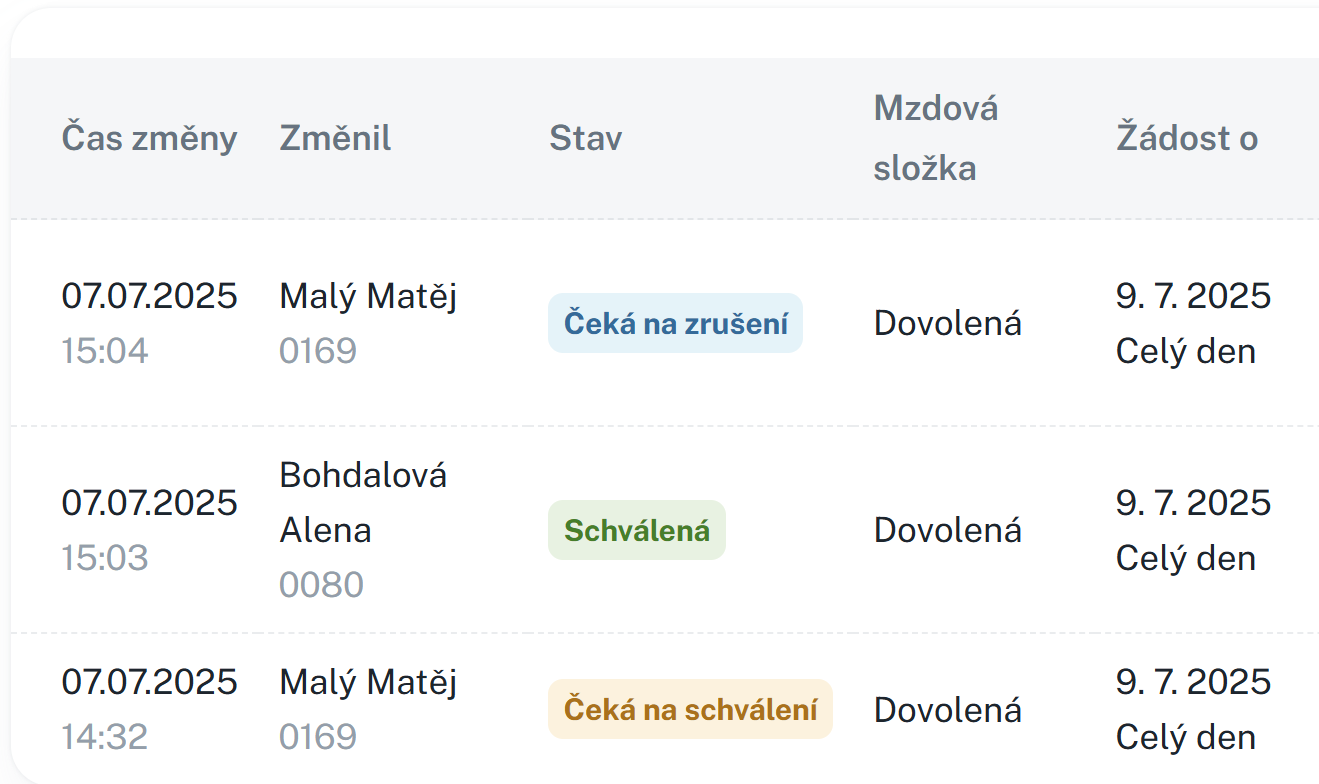Viewport: 1319px width, 784px height.
Task: Click Malý Matěj in the 15:04 row
Action: click(x=368, y=297)
